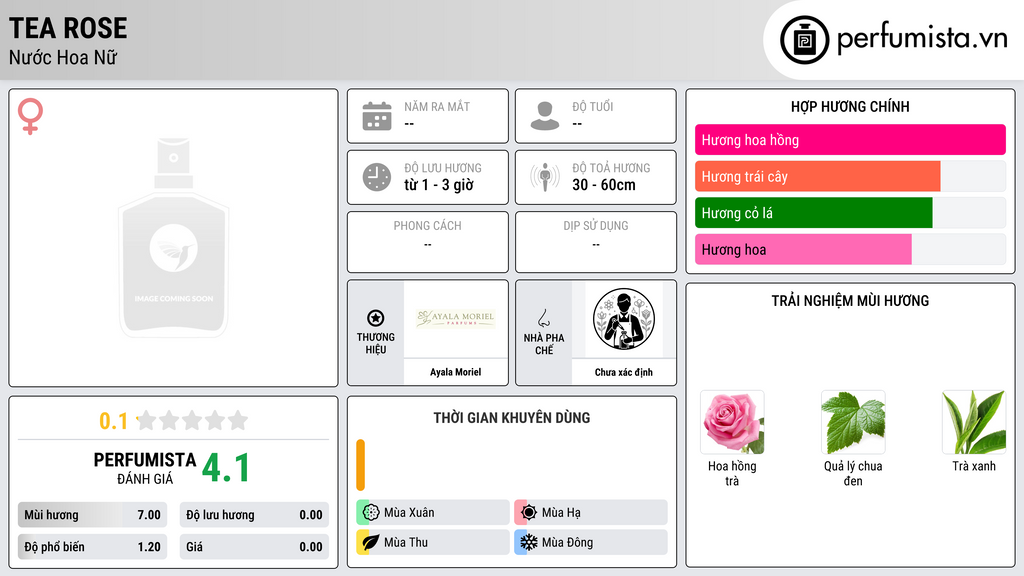The image size is (1024, 576).
Task: Click the yellow 0.1 user rating
Action: (x=114, y=421)
